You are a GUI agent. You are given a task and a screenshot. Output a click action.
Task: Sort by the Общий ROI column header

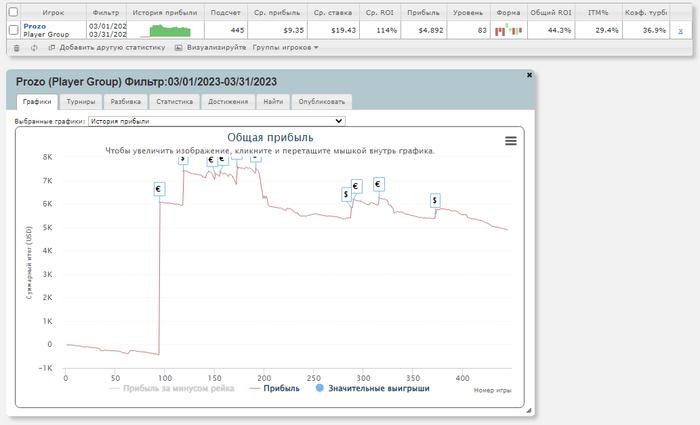click(x=550, y=12)
